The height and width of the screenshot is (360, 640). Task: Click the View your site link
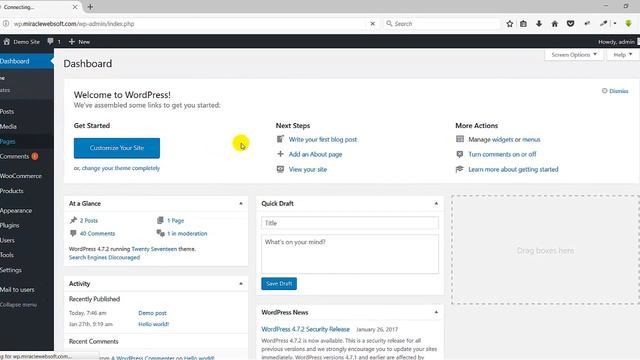[x=308, y=169]
